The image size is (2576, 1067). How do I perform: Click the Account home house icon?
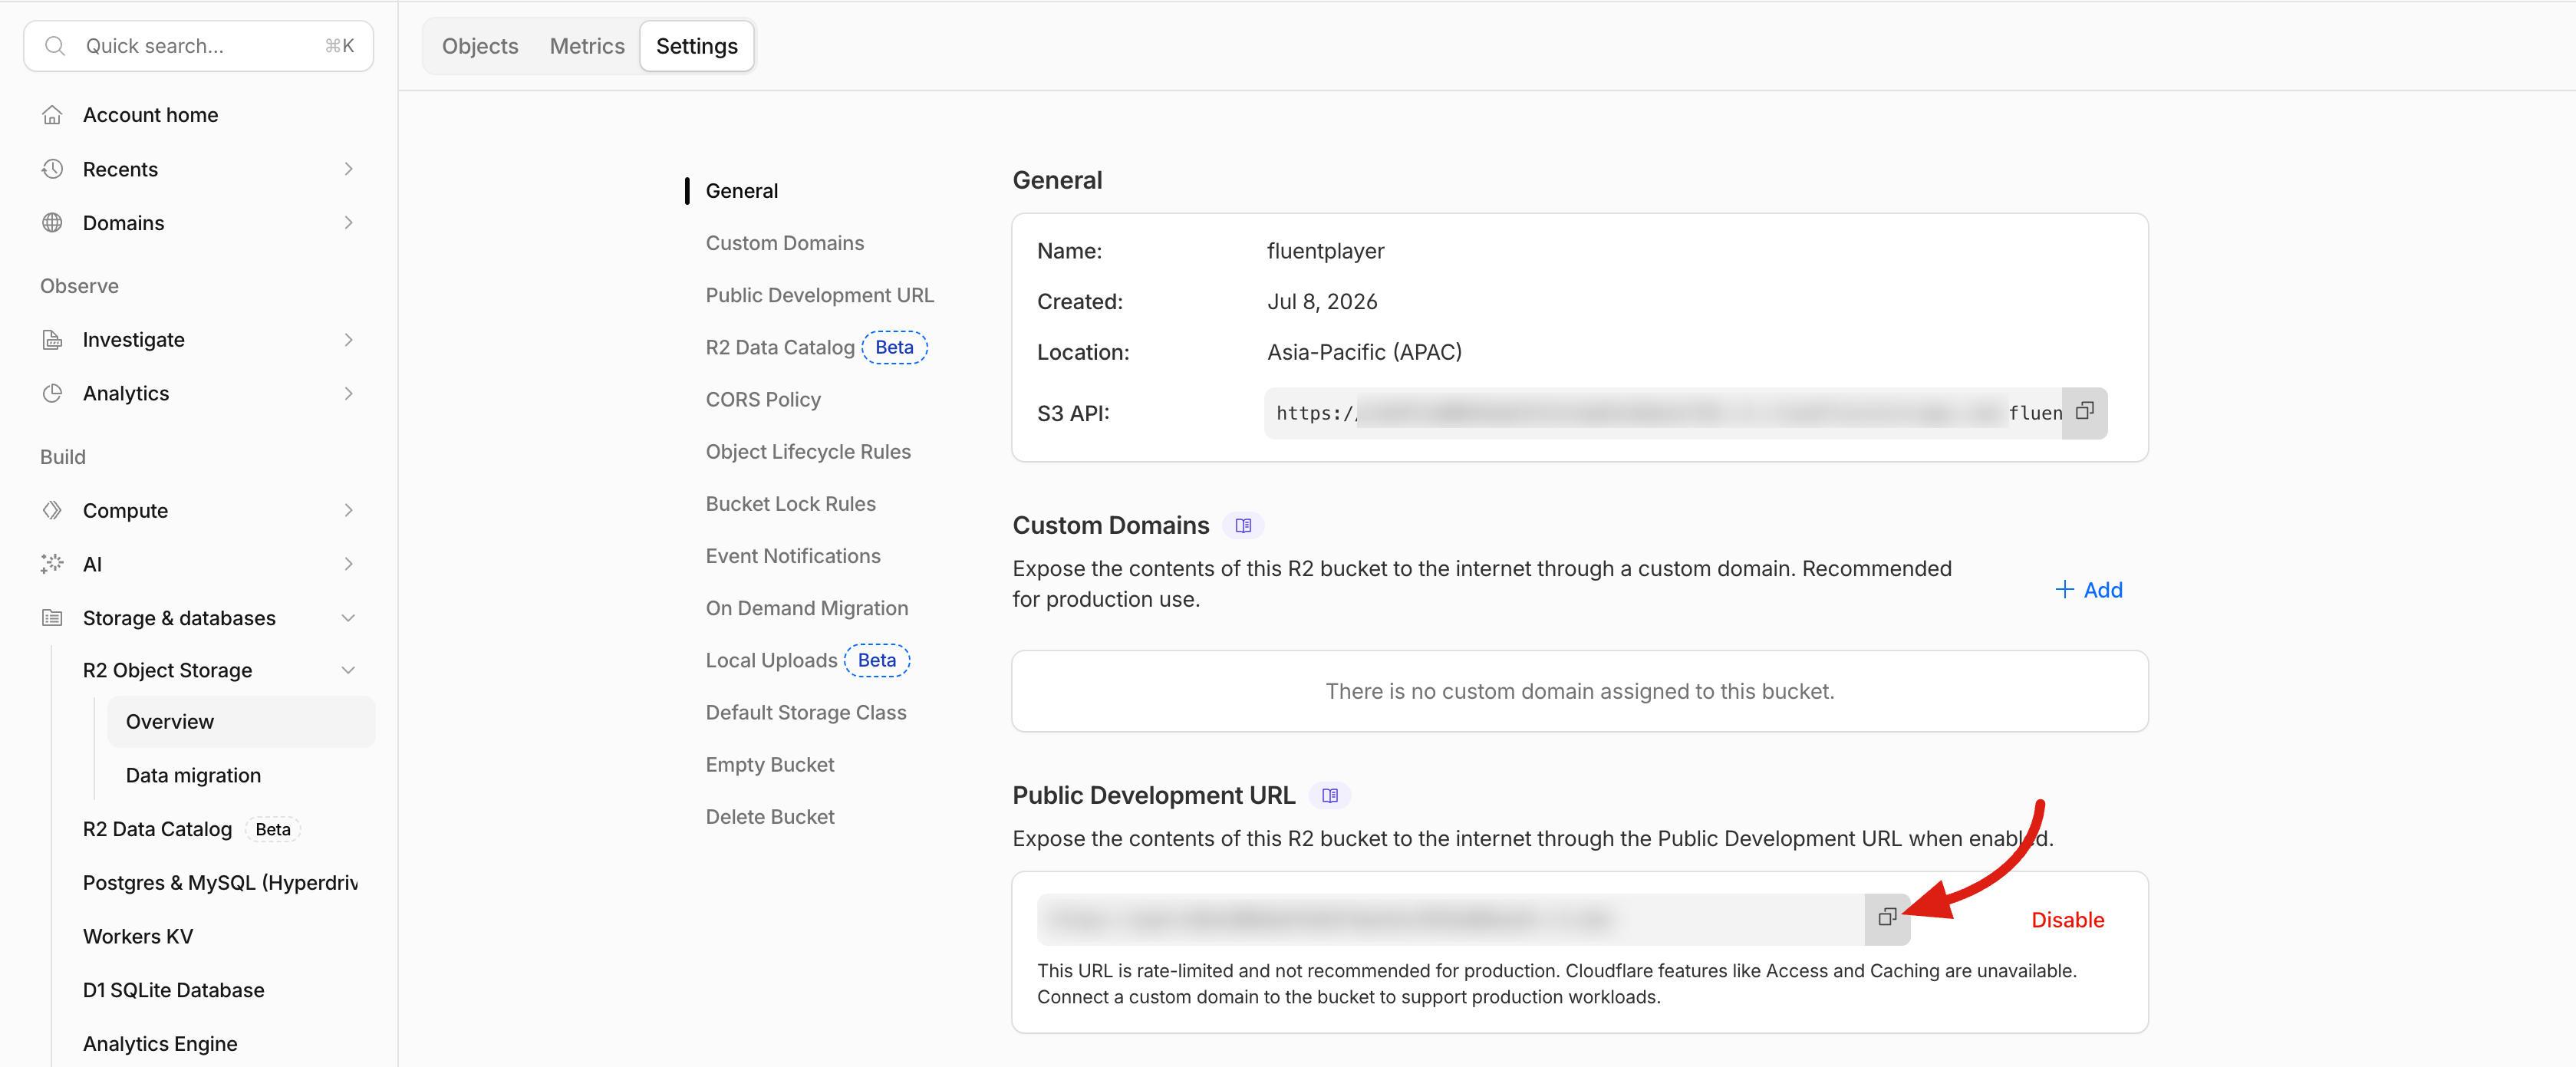pyautogui.click(x=52, y=115)
